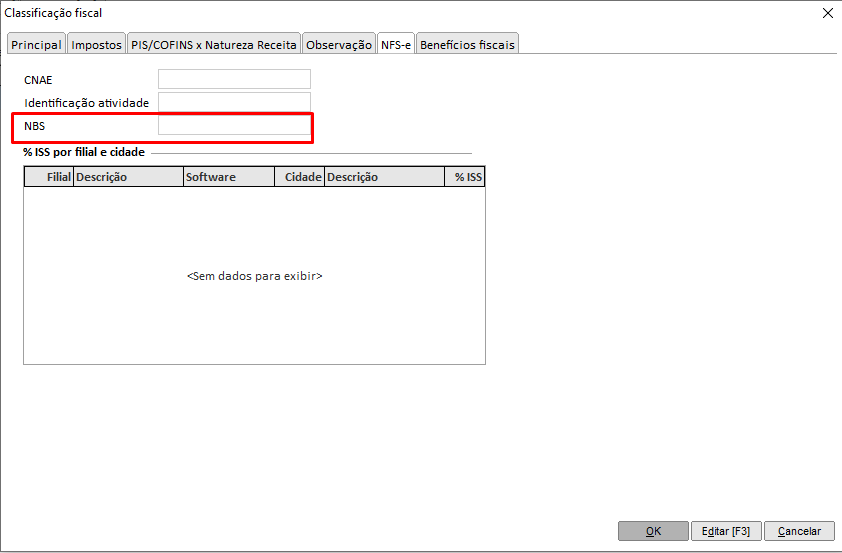
Task: Switch to the Principal tab
Action: [36, 45]
